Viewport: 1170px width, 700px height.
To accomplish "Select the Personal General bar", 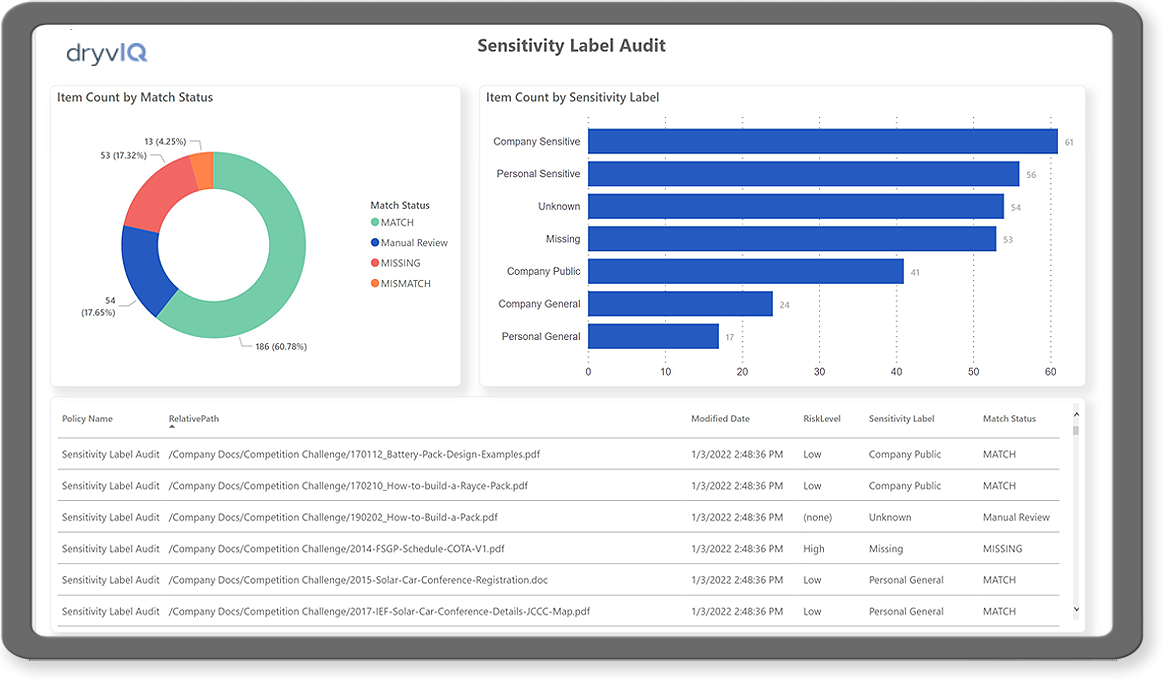I will (653, 337).
